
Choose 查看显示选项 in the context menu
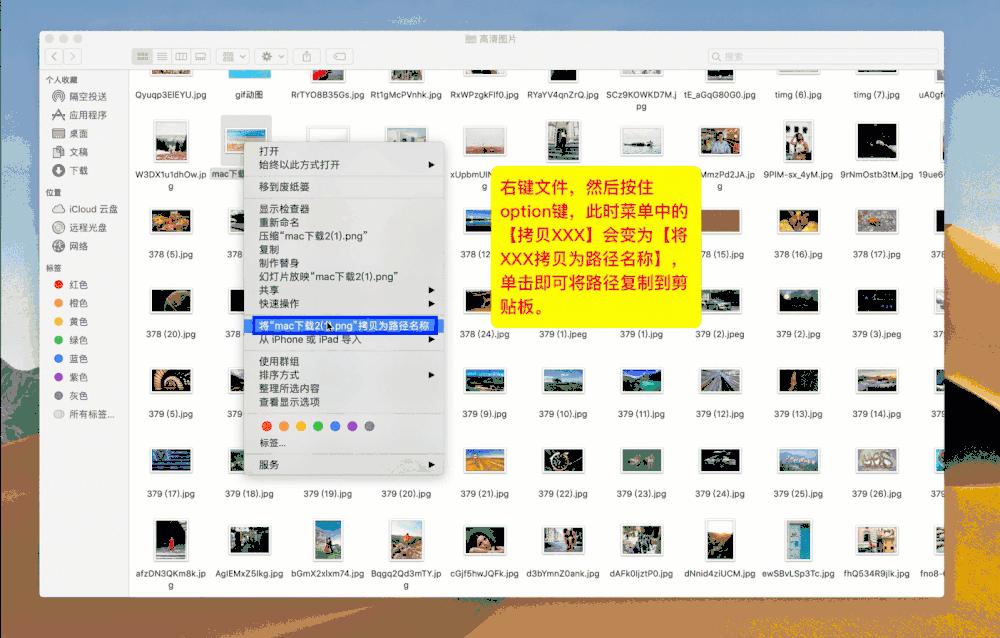point(344,402)
